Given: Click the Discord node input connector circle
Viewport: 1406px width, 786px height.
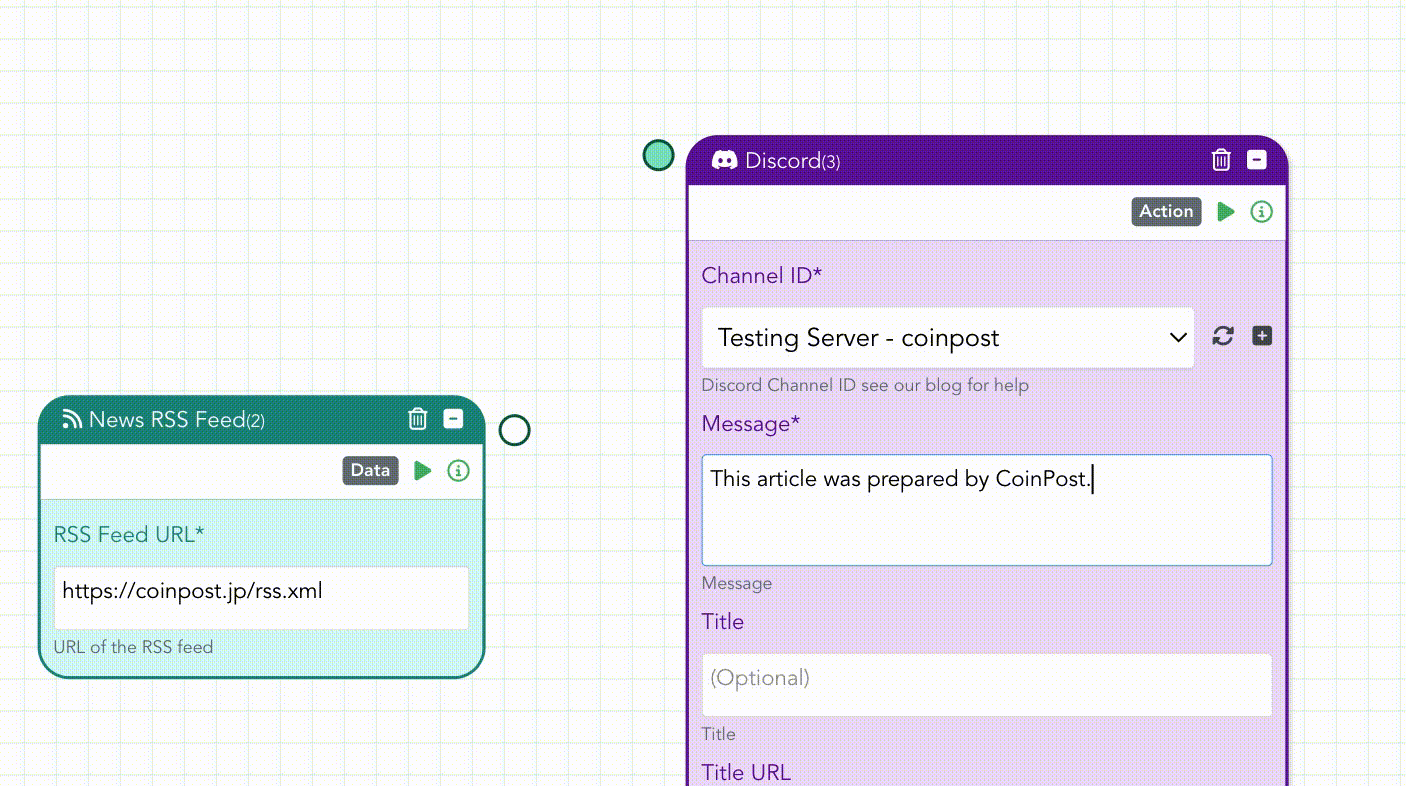Looking at the screenshot, I should pyautogui.click(x=658, y=155).
